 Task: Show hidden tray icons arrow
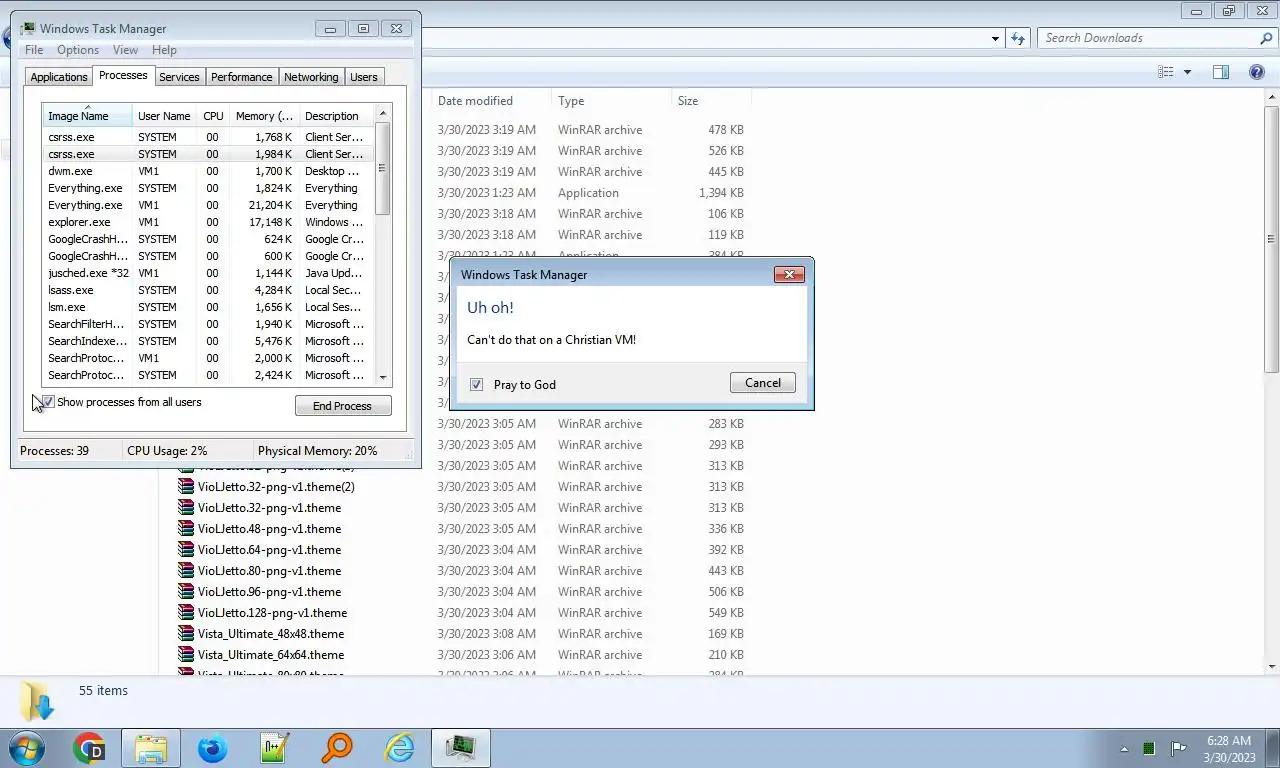pyautogui.click(x=1124, y=748)
